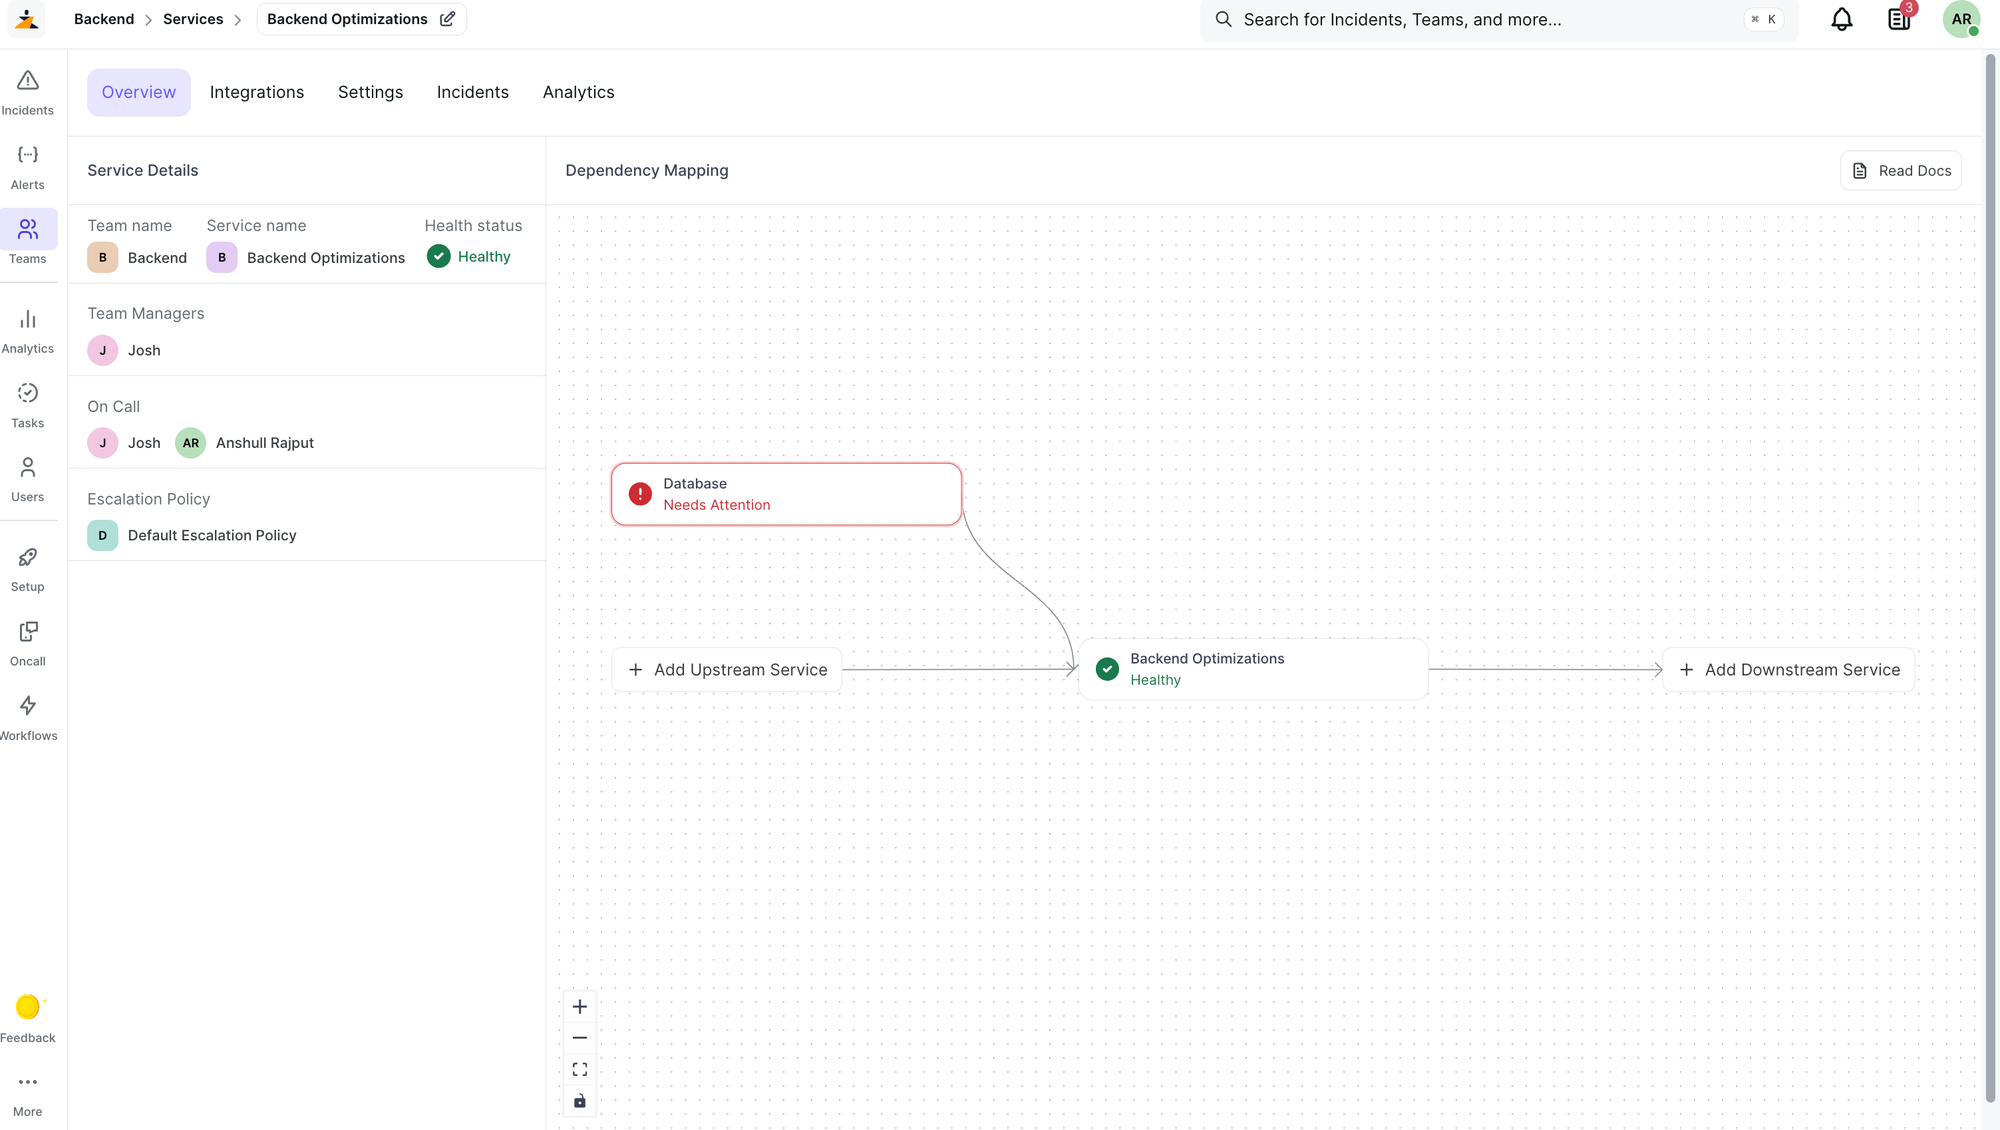The width and height of the screenshot is (2000, 1130).
Task: Switch to the Integrations tab
Action: (257, 92)
